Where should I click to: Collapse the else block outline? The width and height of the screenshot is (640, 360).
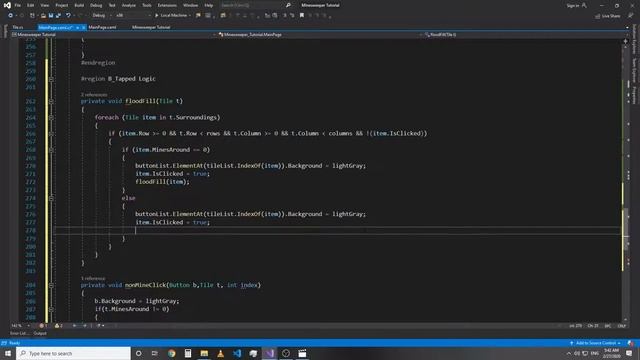point(51,198)
